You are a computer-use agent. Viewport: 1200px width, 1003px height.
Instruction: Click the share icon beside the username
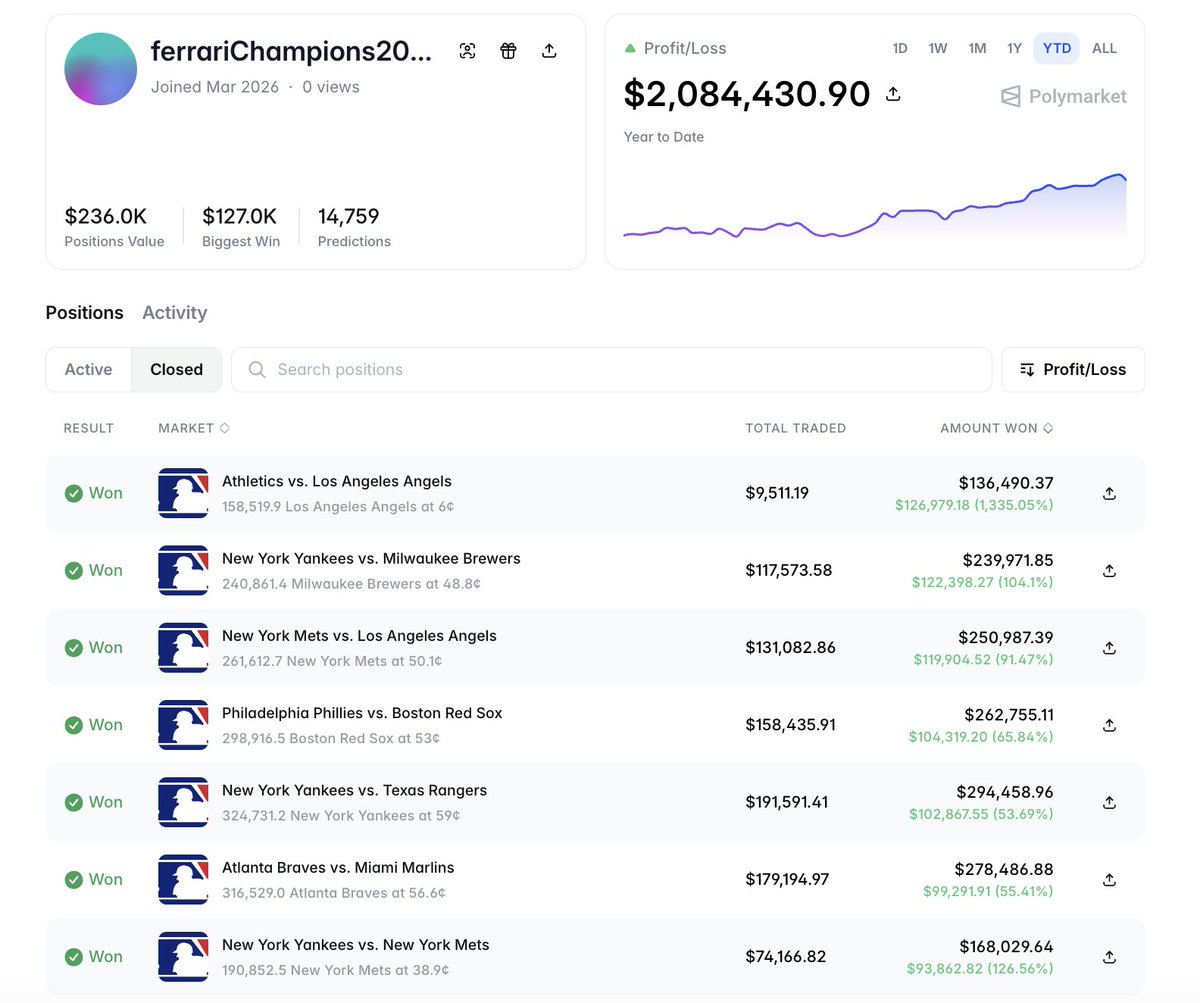click(x=549, y=51)
